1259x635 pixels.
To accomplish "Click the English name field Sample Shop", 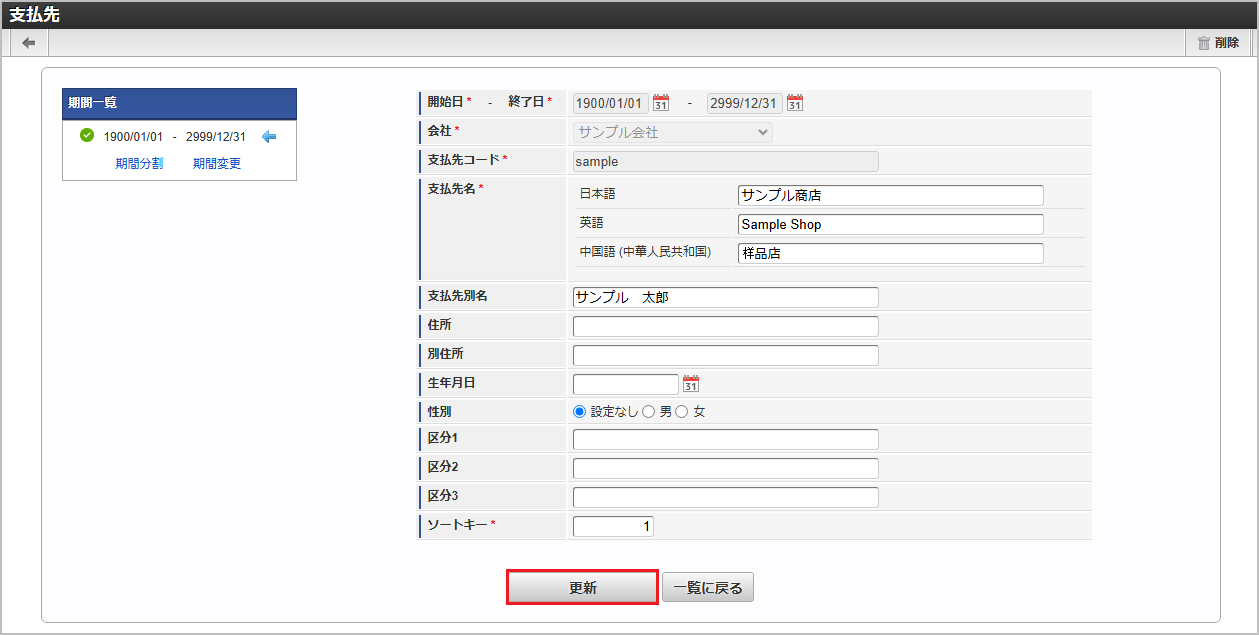I will [890, 225].
